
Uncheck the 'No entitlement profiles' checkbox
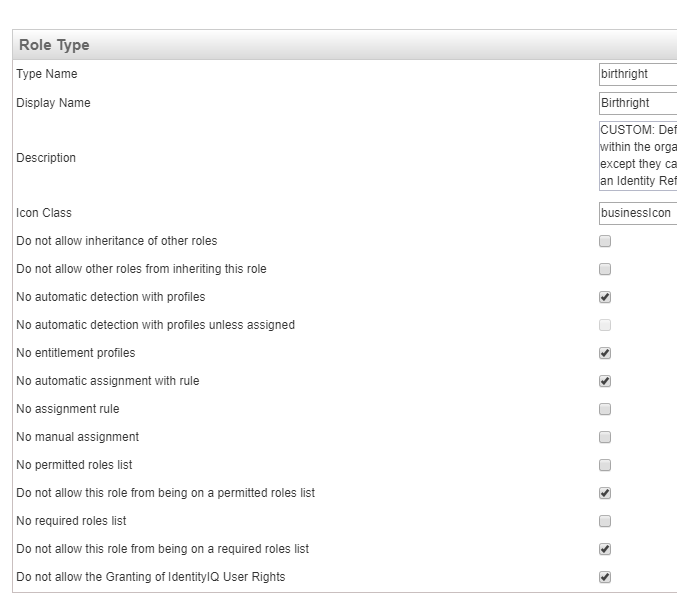[605, 353]
